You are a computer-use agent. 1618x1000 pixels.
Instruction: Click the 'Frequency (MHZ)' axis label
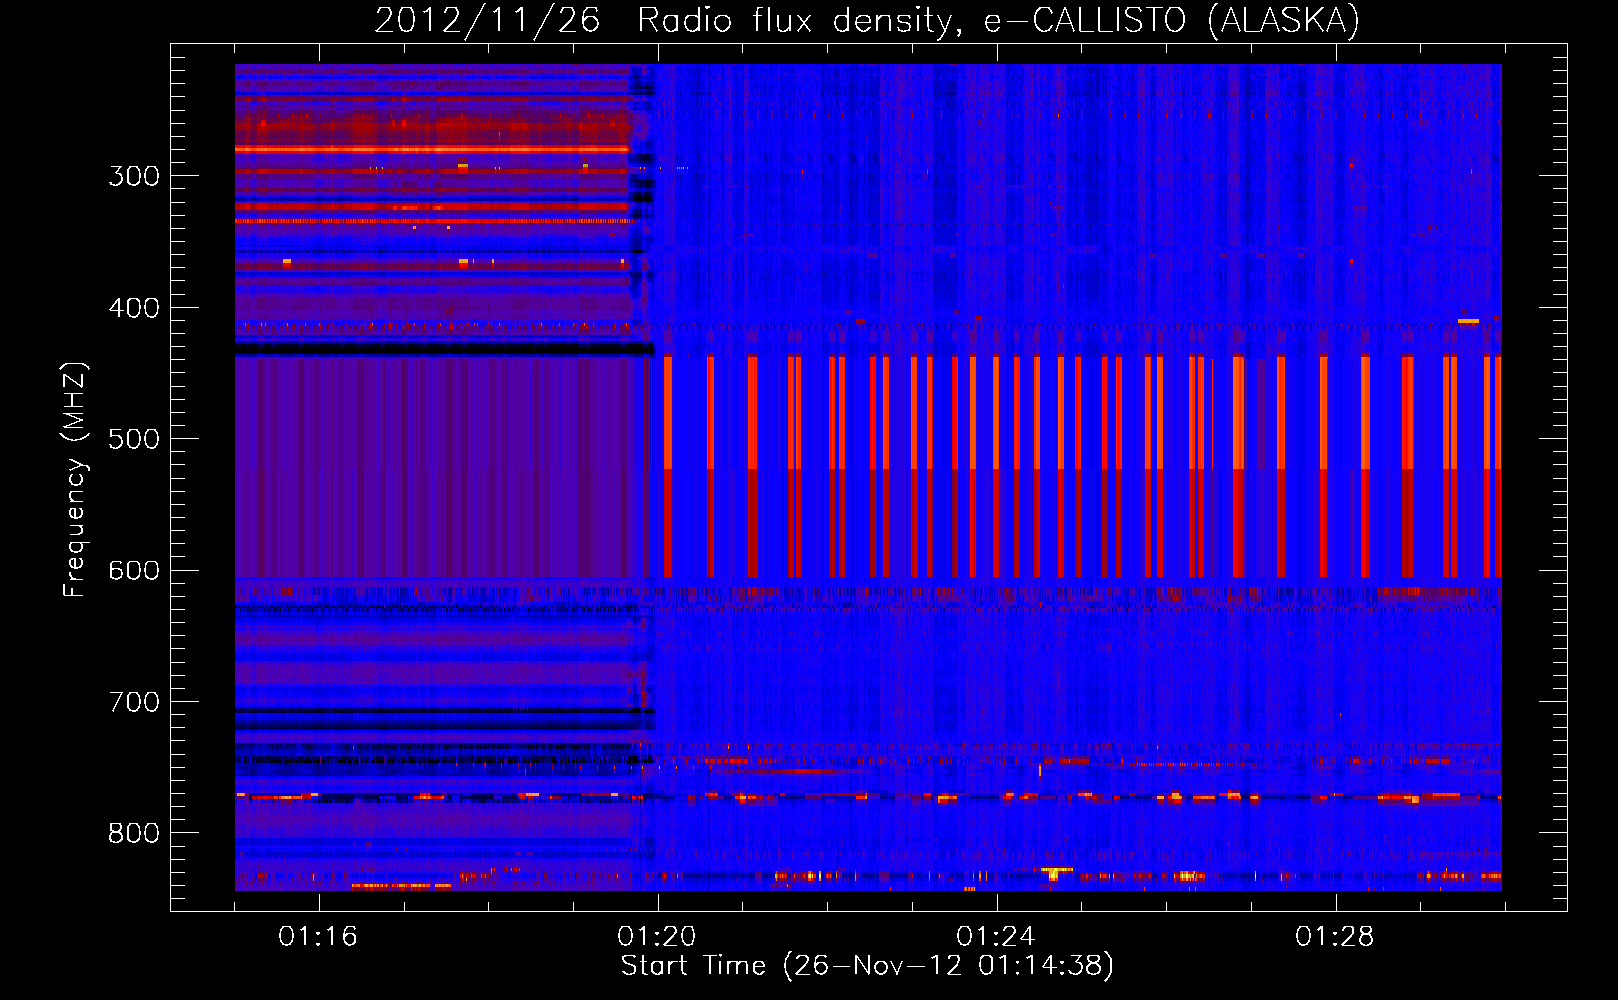75,480
